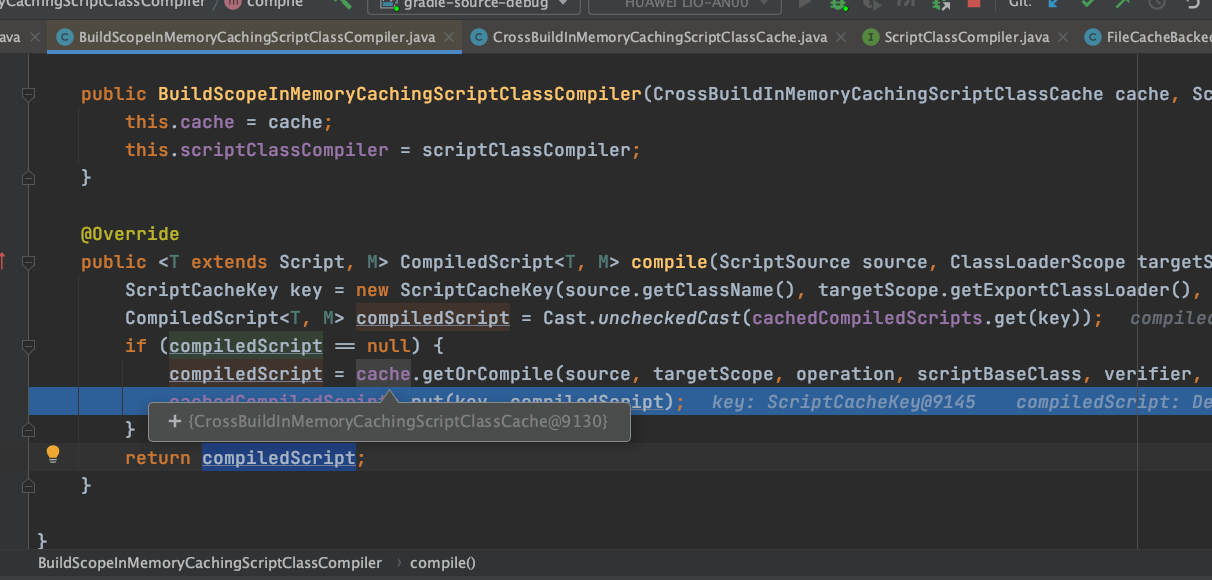The image size is (1212, 580).
Task: Click compiledScript in the if condition
Action: pos(246,346)
